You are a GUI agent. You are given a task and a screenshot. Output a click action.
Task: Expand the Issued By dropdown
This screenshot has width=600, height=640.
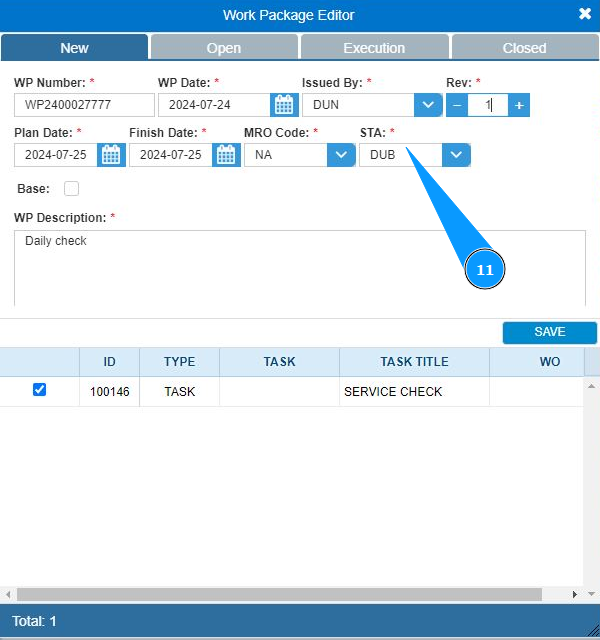428,105
